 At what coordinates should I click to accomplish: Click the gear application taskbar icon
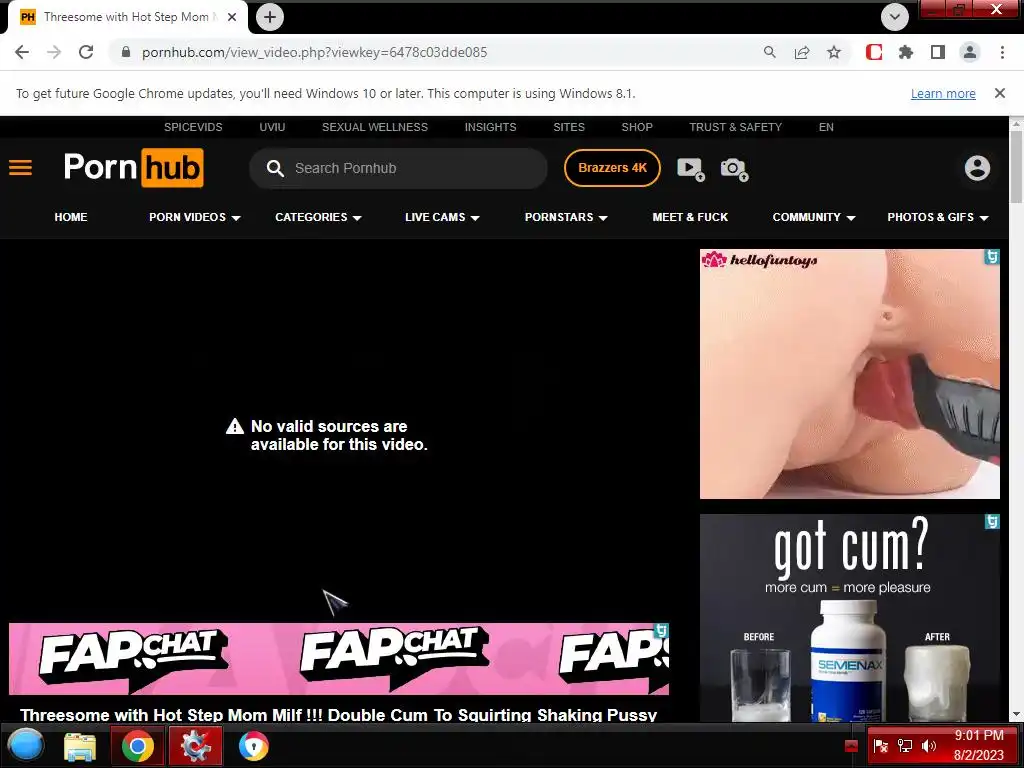(x=195, y=746)
